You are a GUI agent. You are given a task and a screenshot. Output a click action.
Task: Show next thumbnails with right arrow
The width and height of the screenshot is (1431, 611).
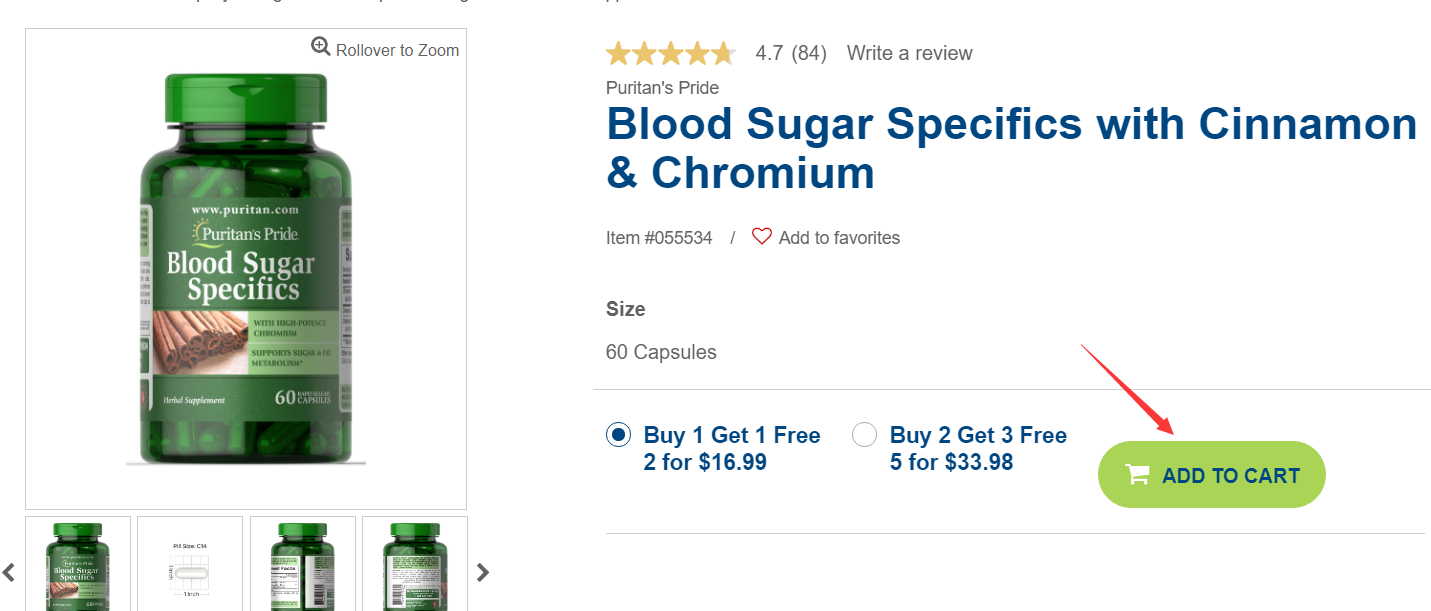pos(483,572)
